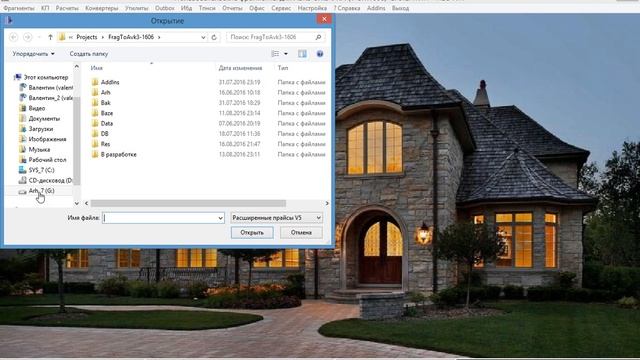Open the 'Имя файла' combo dropdown arrow

(x=220, y=218)
